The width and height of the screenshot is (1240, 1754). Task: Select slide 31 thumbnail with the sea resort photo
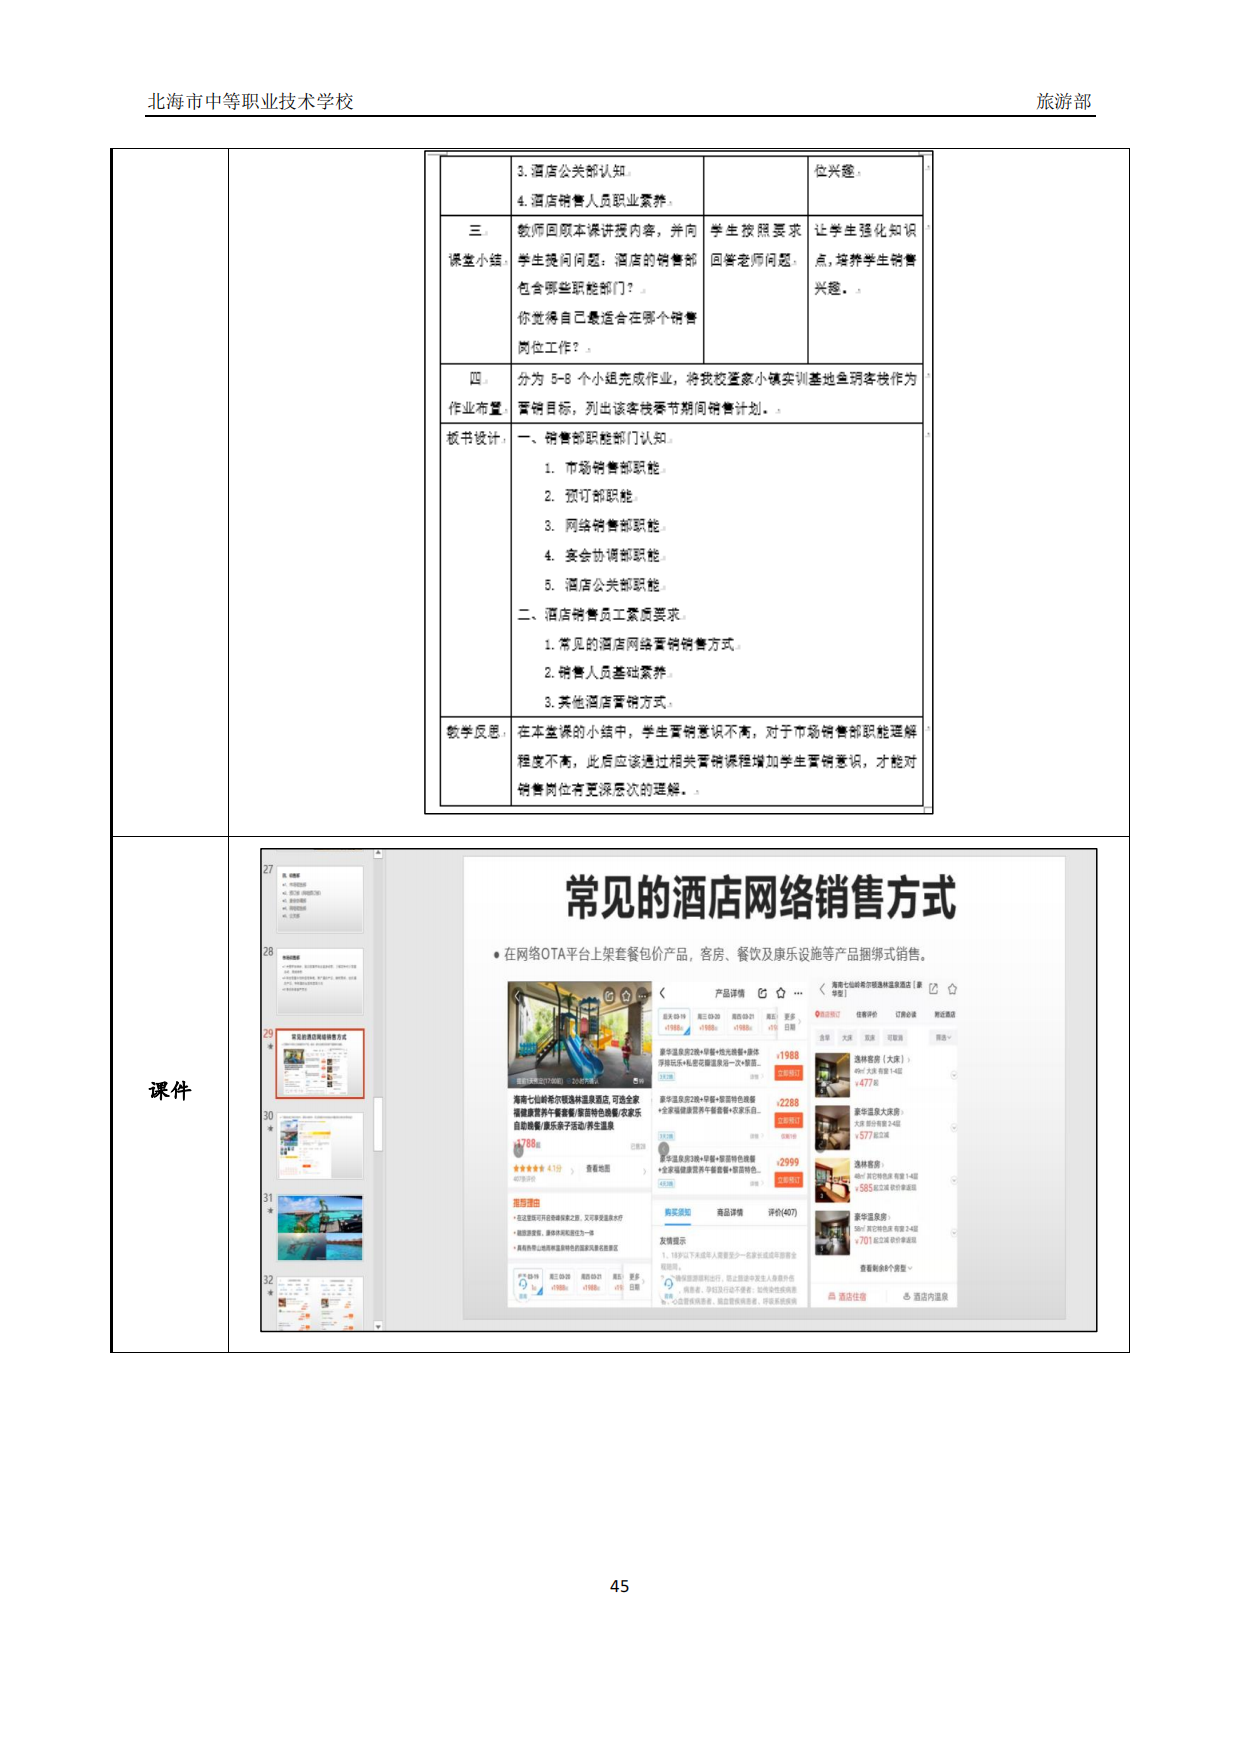point(320,1228)
